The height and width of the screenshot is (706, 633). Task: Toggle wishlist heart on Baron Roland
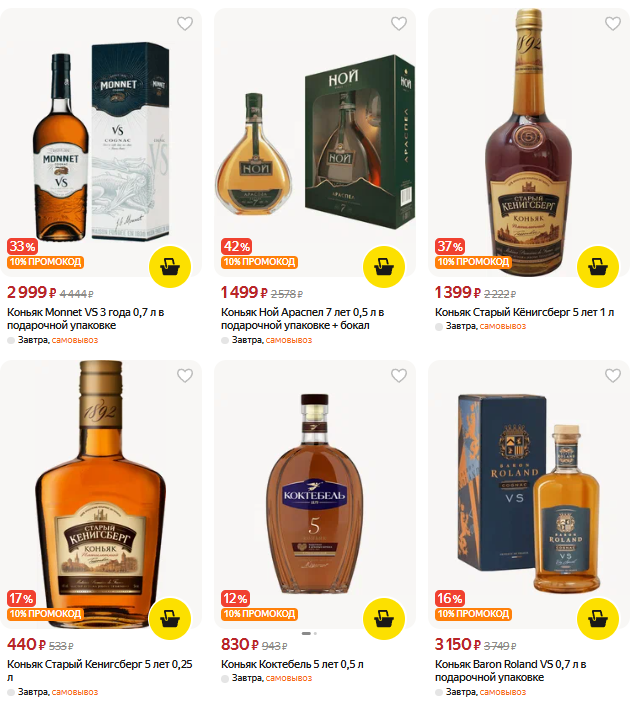(613, 376)
